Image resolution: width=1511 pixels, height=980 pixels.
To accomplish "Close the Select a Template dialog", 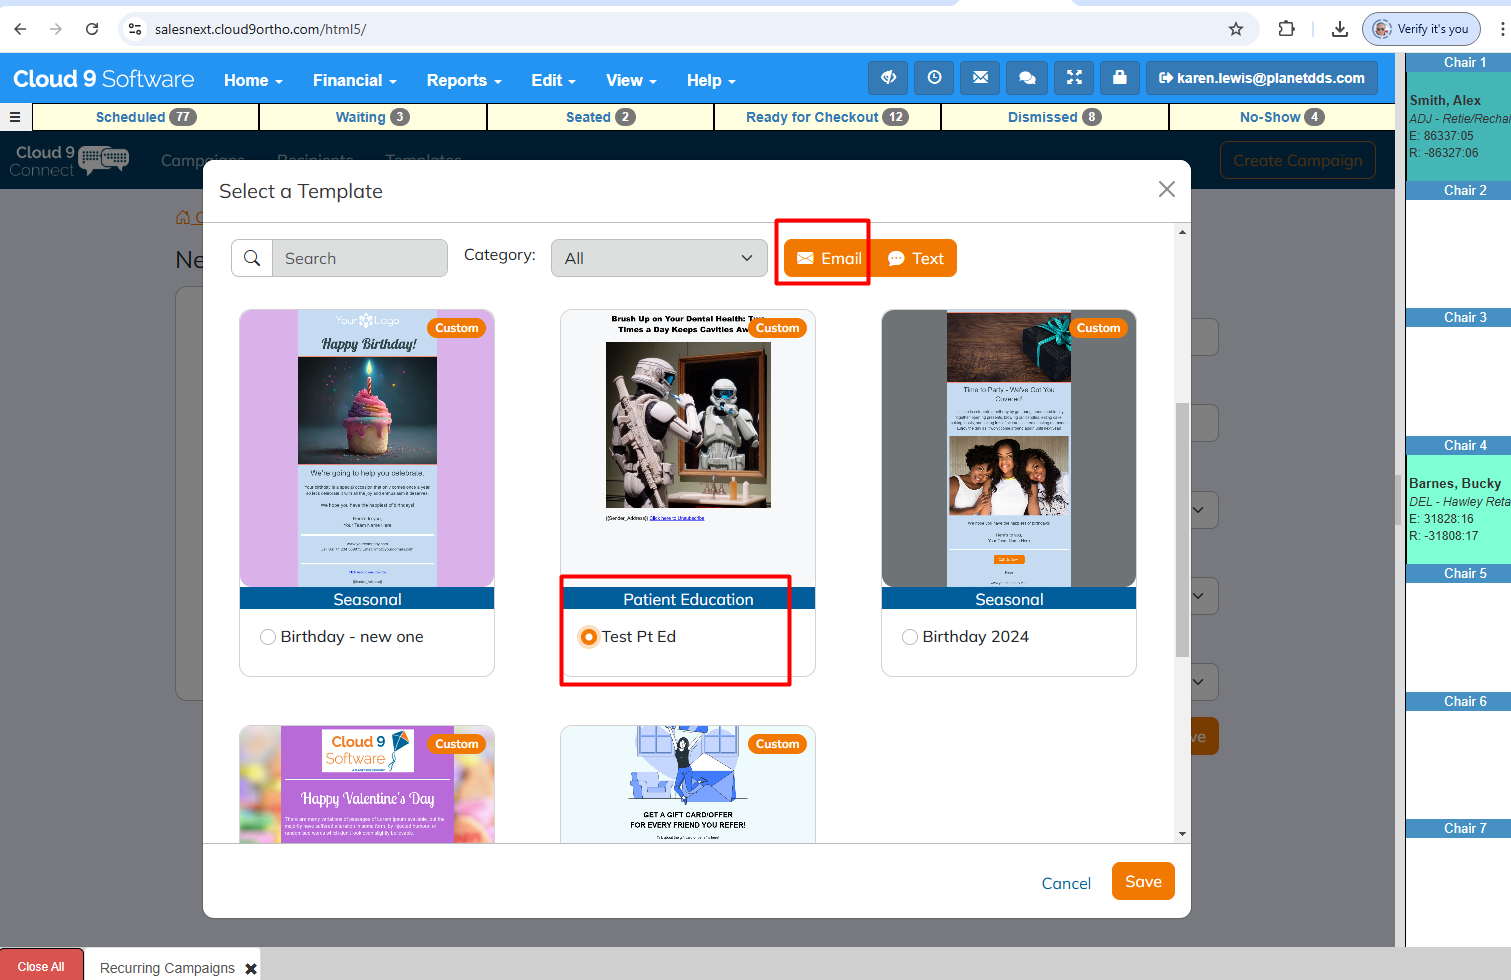I will pyautogui.click(x=1166, y=189).
